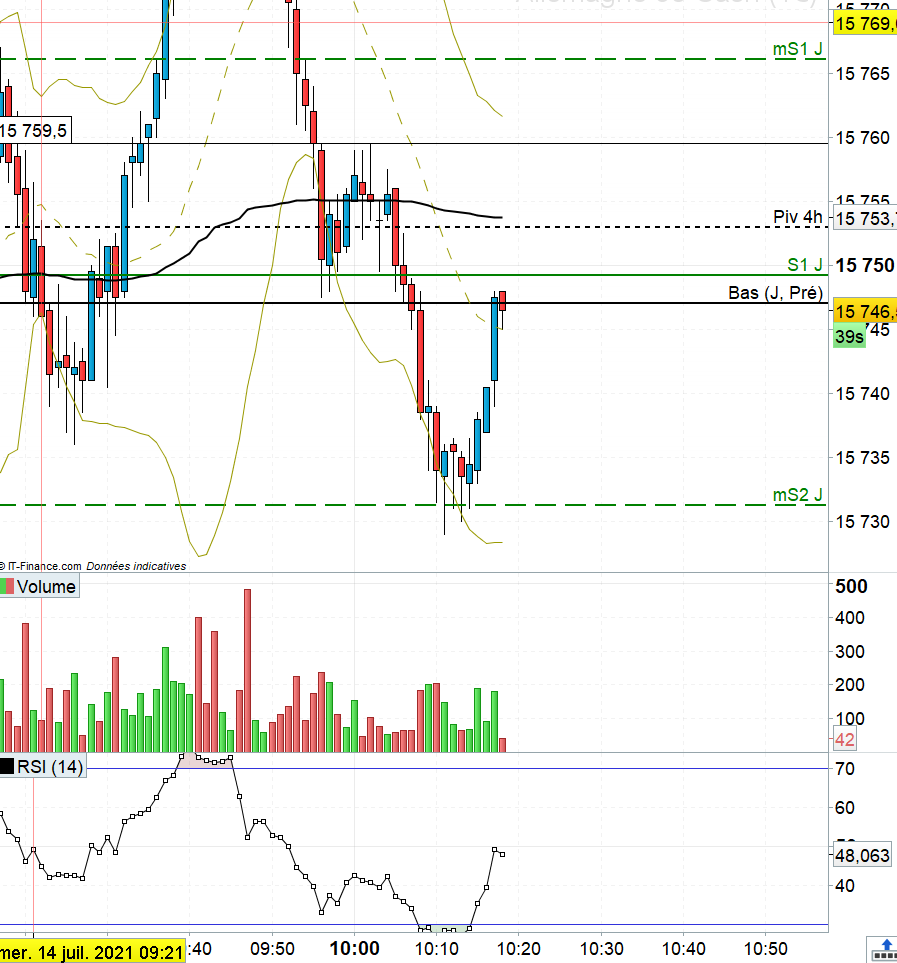Click the 300 volume axis label
Image resolution: width=897 pixels, height=963 pixels.
click(850, 651)
